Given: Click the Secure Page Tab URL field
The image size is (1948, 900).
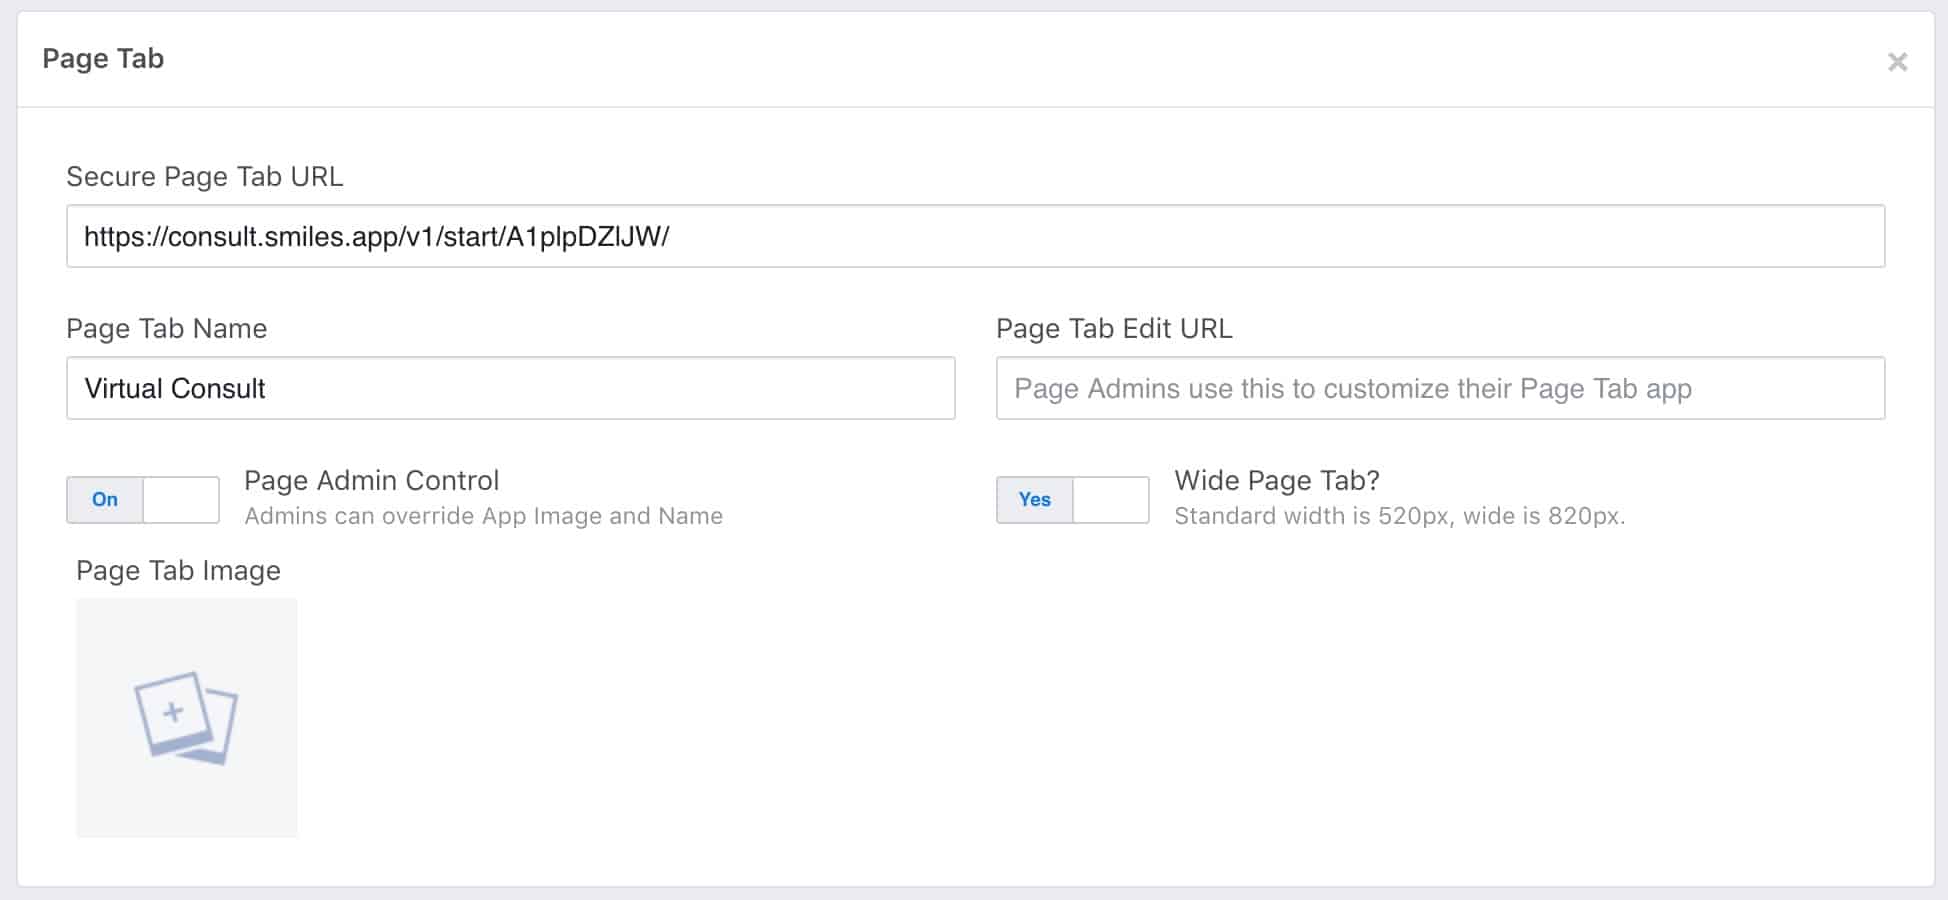Looking at the screenshot, I should pyautogui.click(x=975, y=236).
